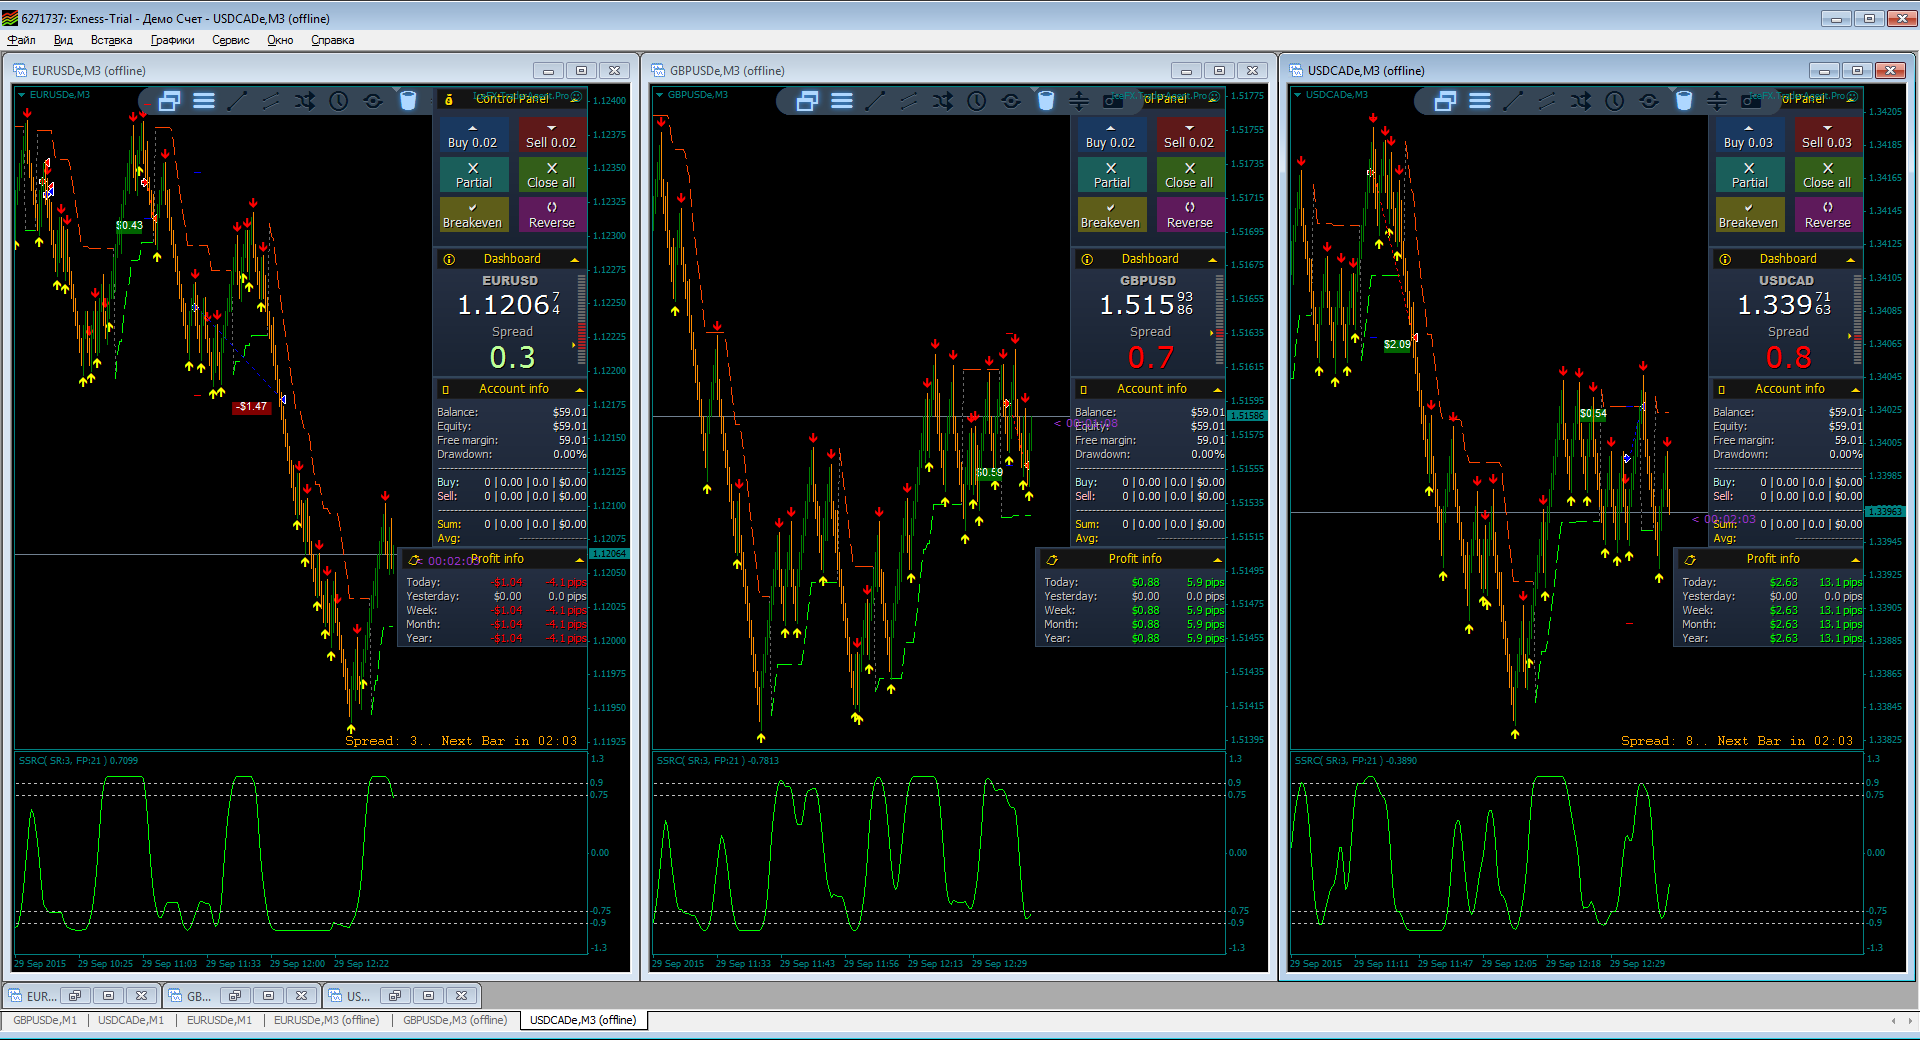Click vertical price meter bar beside GBPUSD dashboard
This screenshot has height=1040, width=1920.
tap(1220, 320)
